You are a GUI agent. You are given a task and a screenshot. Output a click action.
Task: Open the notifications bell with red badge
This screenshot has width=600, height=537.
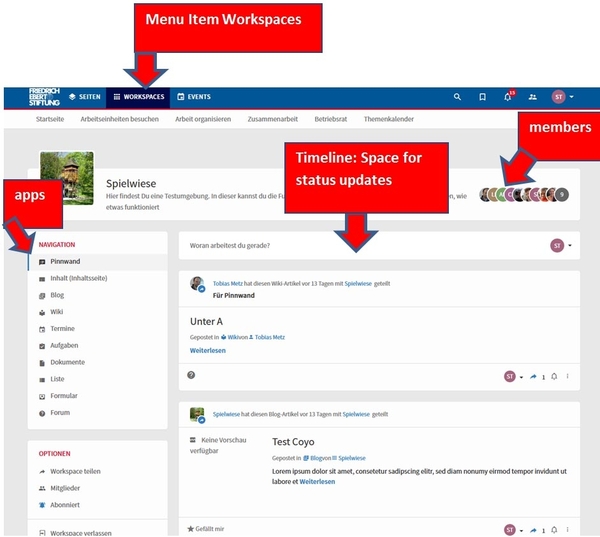(x=509, y=96)
